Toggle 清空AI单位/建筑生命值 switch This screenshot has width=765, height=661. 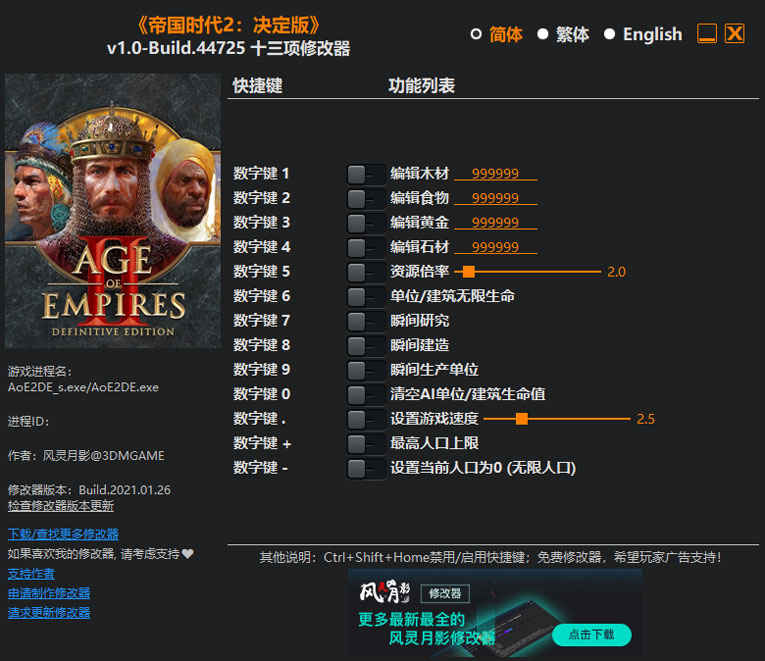[365, 394]
